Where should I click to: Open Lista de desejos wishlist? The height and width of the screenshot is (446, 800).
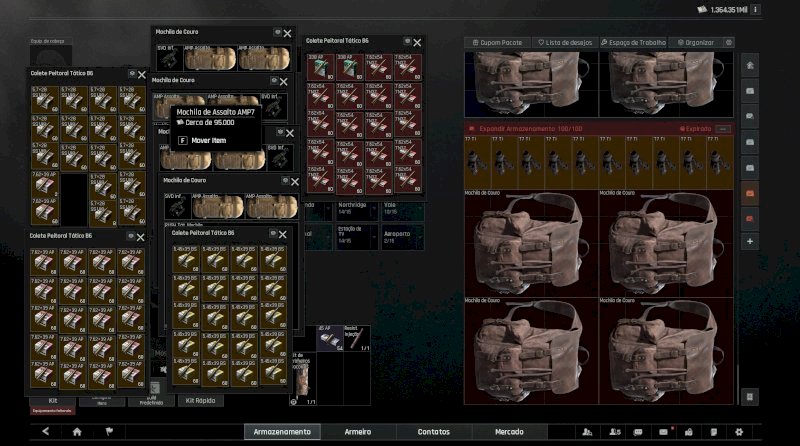pos(566,43)
